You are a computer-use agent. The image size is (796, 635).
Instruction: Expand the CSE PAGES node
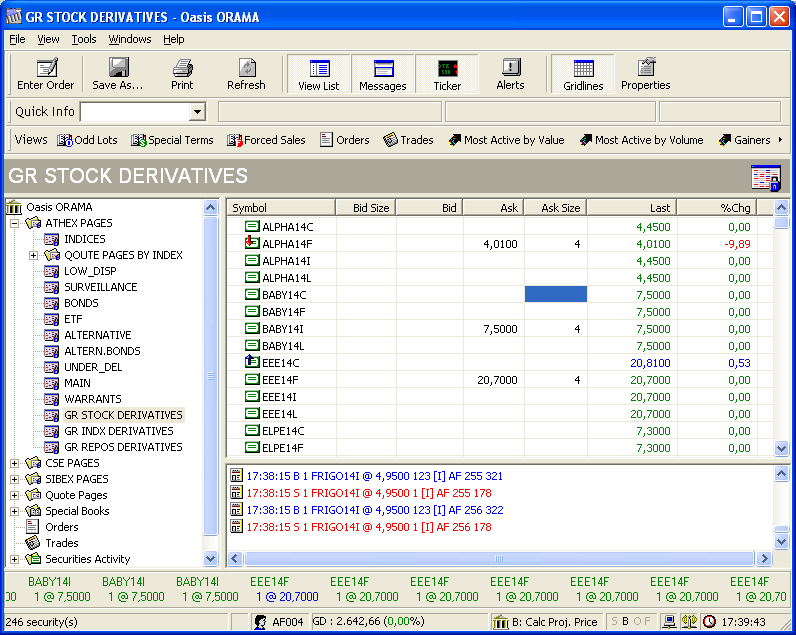(x=15, y=463)
